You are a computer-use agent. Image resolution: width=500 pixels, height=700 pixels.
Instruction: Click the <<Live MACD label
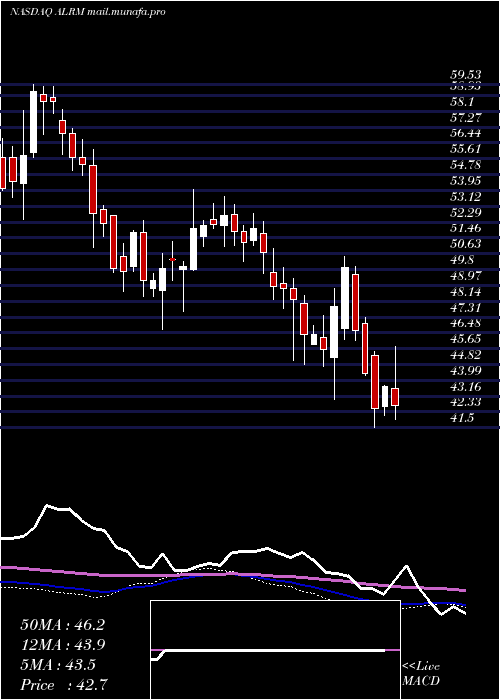pos(421,674)
